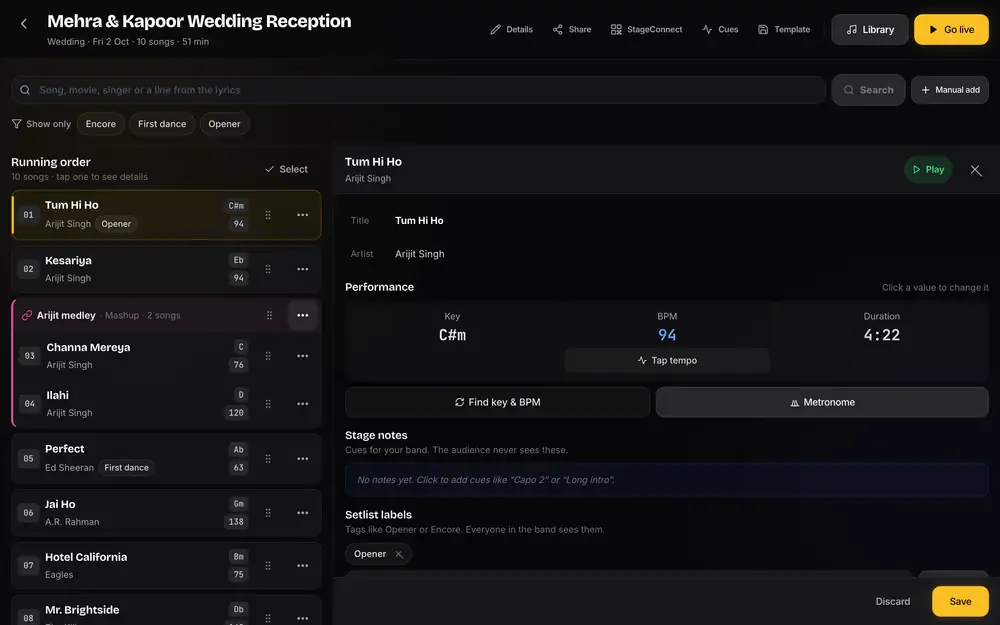Select the Kesariya song row
Screen dimensions: 1000x625
pos(166,269)
